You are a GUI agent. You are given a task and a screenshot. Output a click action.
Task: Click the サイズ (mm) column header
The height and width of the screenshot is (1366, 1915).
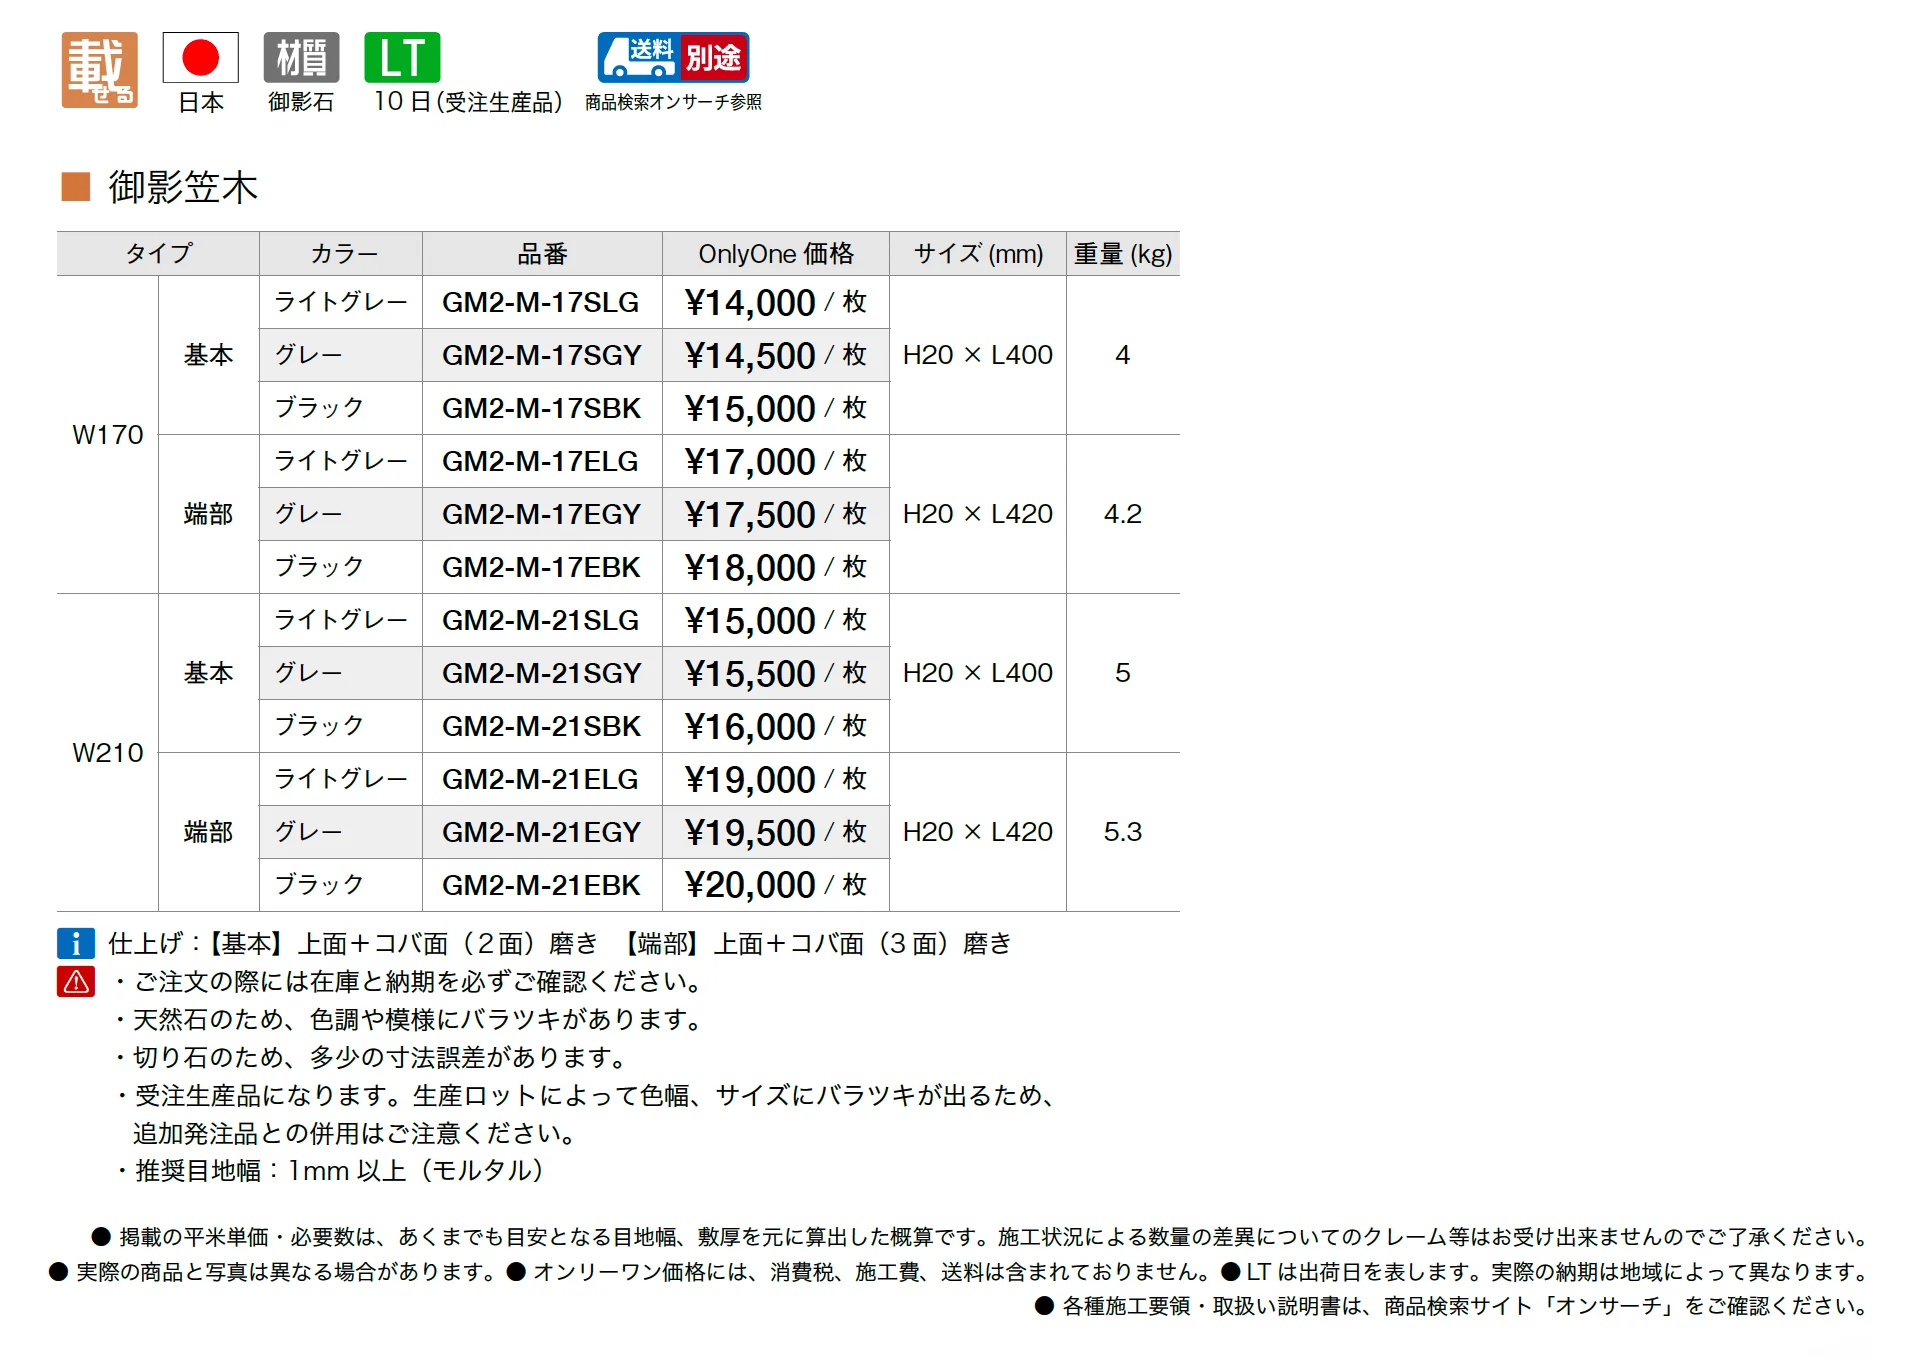coord(978,254)
